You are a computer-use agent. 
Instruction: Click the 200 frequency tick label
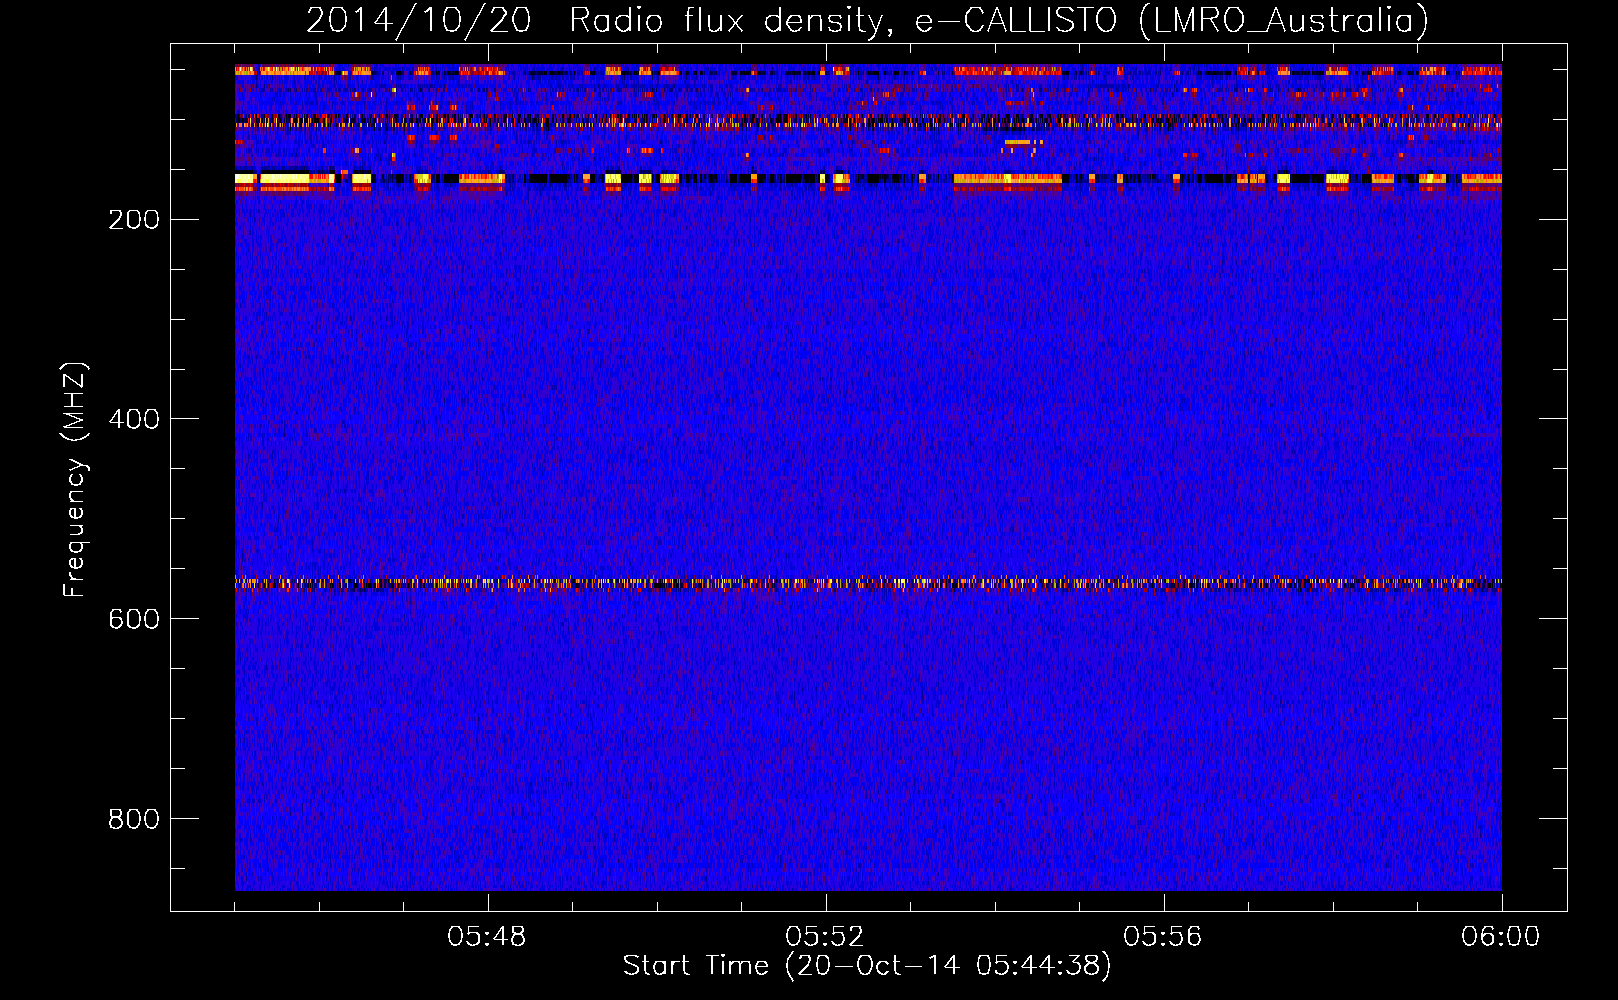click(x=134, y=220)
